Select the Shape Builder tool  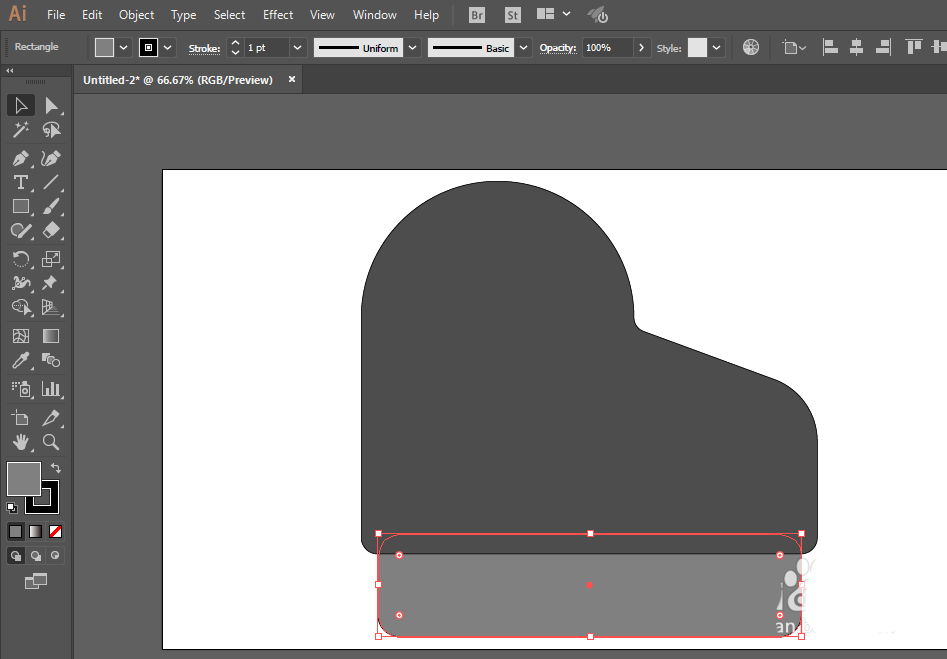click(x=21, y=307)
